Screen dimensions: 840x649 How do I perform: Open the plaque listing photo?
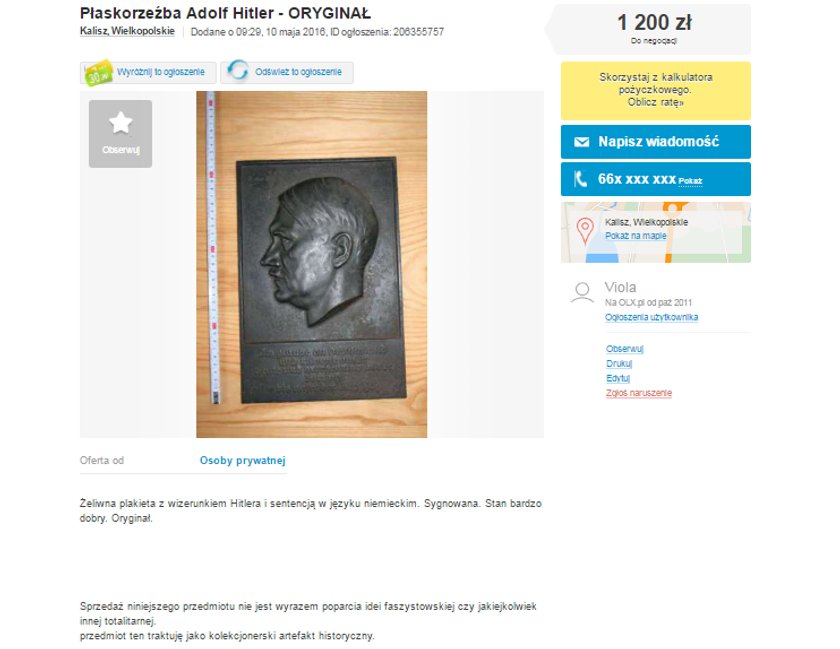[x=312, y=264]
